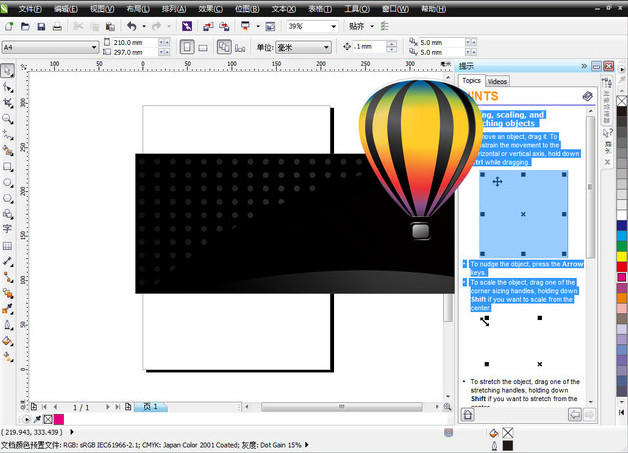Select the Smart fill tool

7,150
